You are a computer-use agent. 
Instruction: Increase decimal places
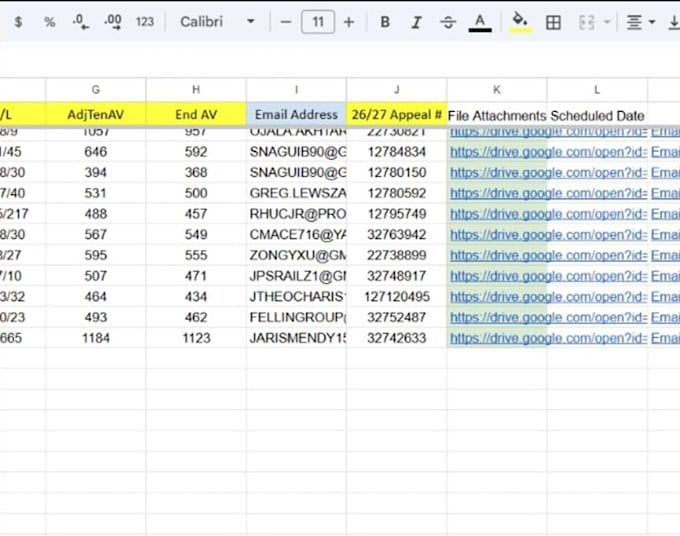(113, 22)
